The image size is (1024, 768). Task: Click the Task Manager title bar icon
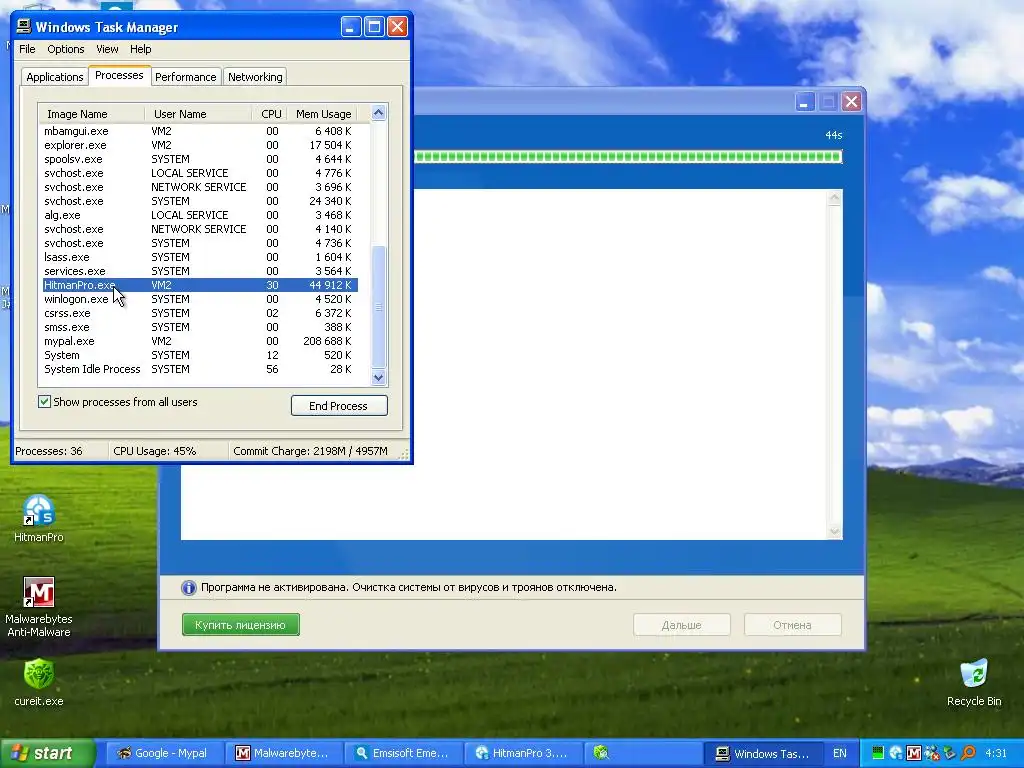(x=24, y=27)
